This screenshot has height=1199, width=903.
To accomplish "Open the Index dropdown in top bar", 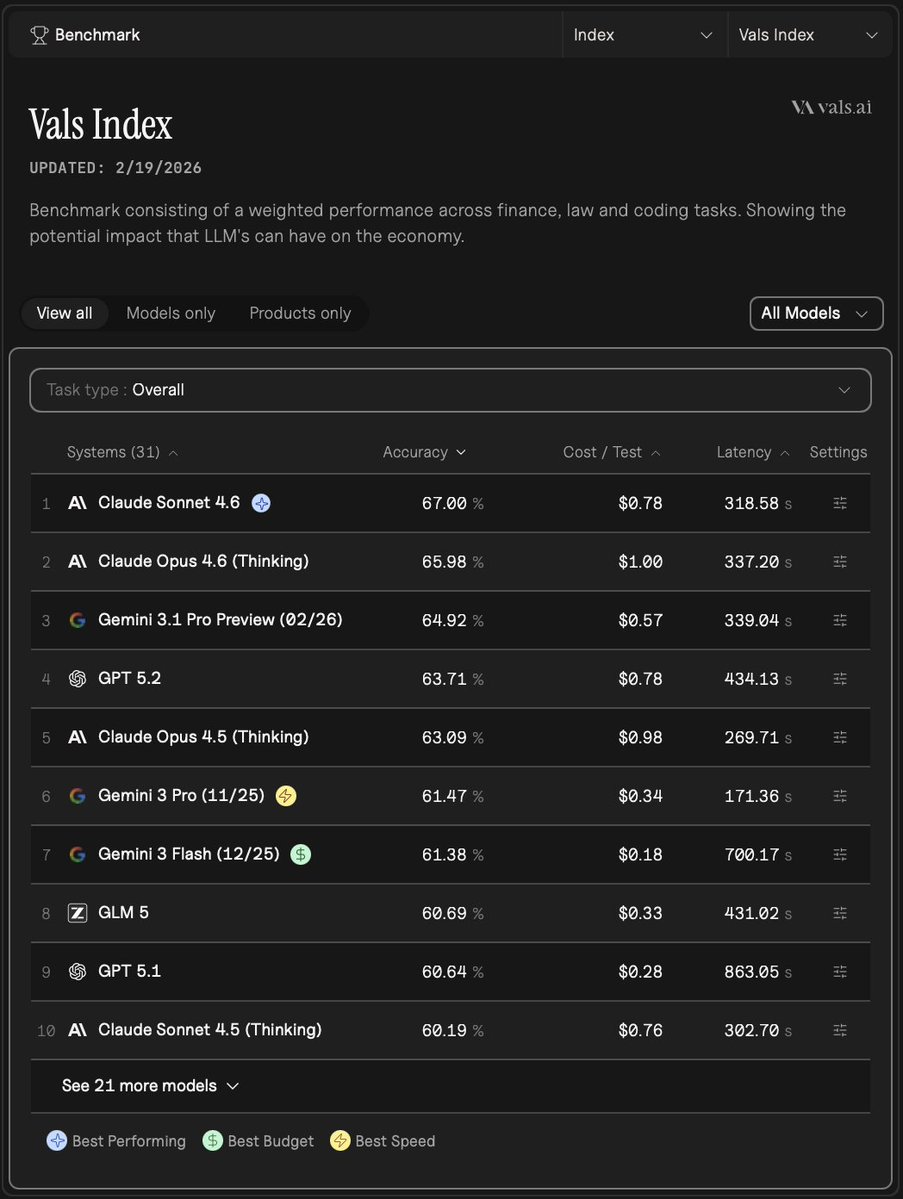I will (x=645, y=34).
